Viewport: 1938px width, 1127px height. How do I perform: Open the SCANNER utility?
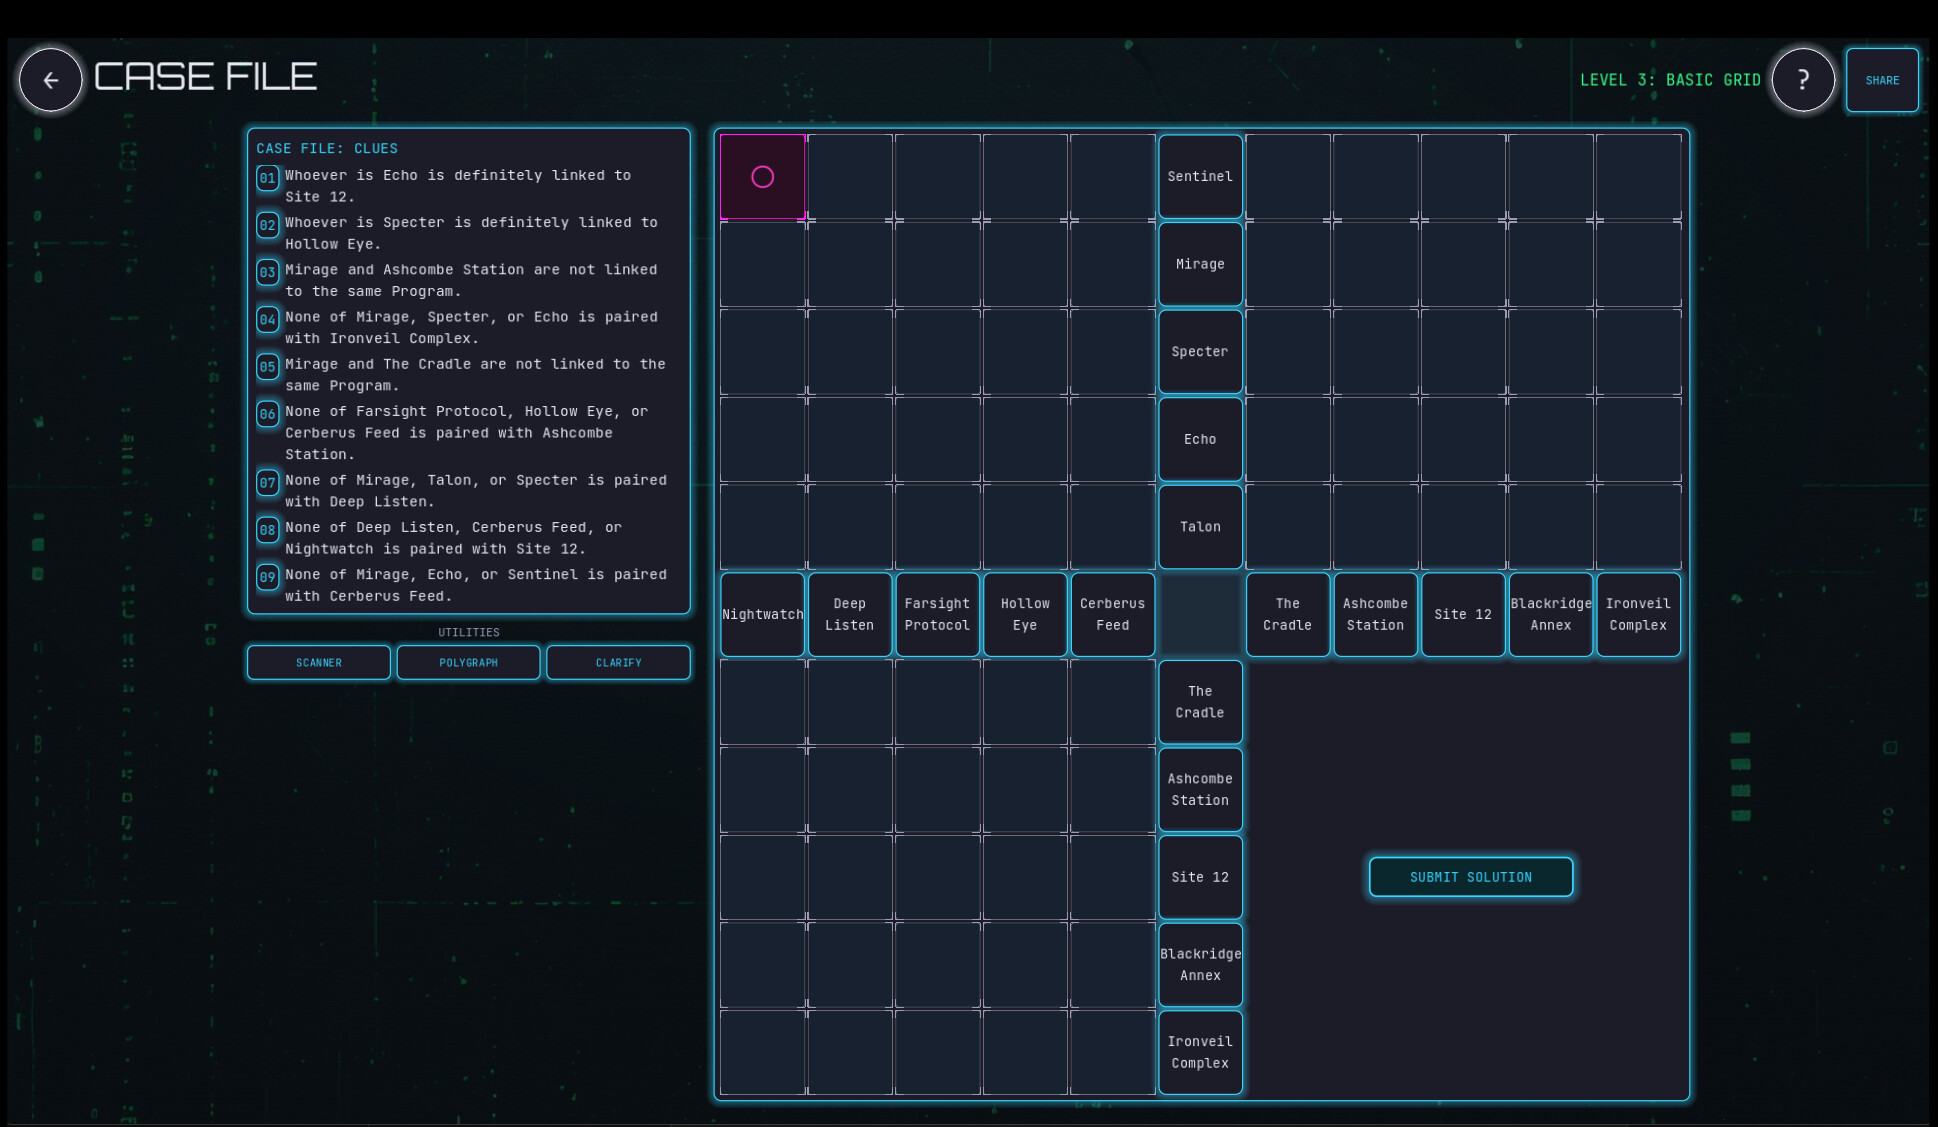pyautogui.click(x=319, y=662)
